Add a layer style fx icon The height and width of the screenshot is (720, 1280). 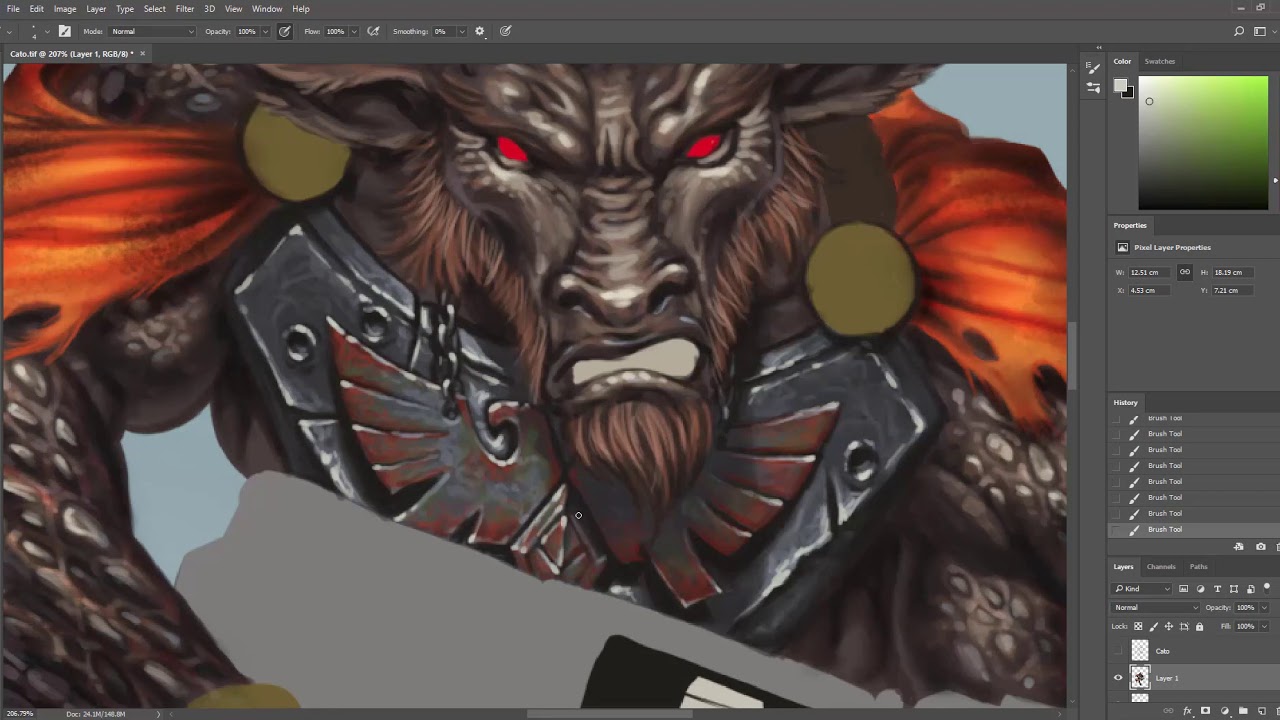(1187, 711)
